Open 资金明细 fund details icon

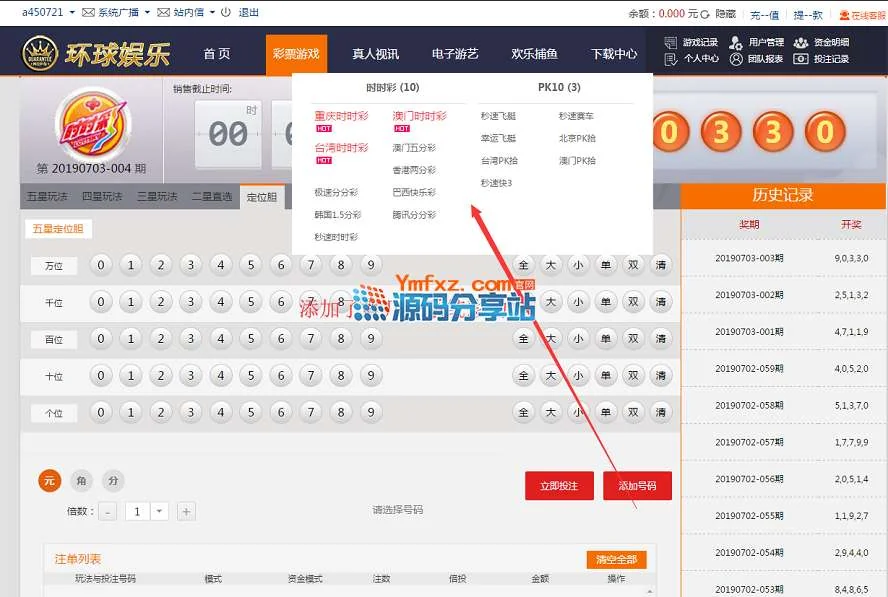coord(800,43)
